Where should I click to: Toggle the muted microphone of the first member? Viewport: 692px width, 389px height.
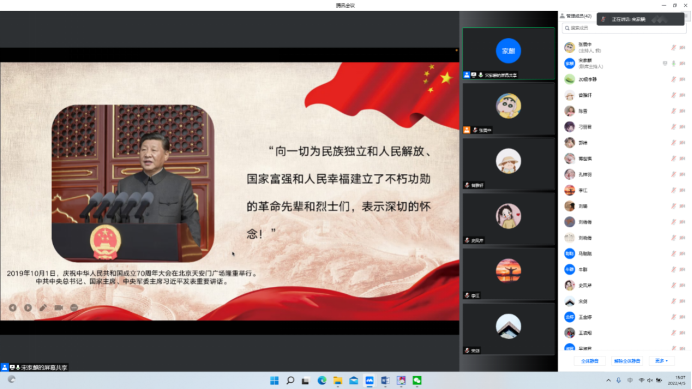click(x=673, y=48)
